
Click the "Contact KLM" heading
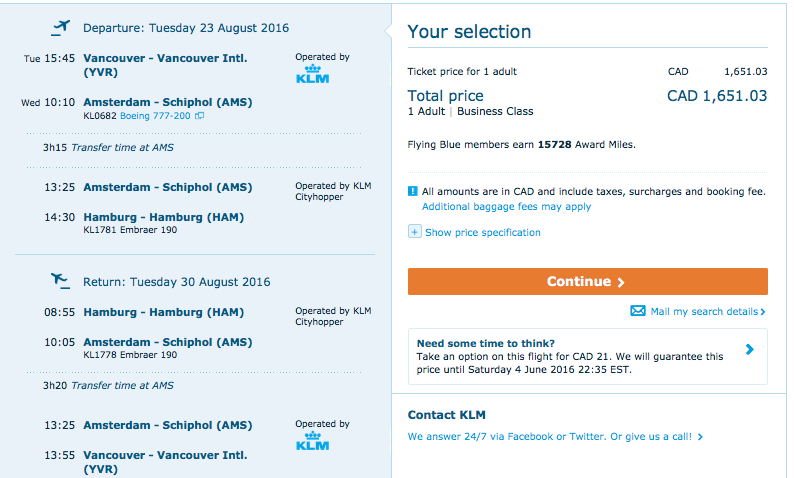[x=447, y=414]
